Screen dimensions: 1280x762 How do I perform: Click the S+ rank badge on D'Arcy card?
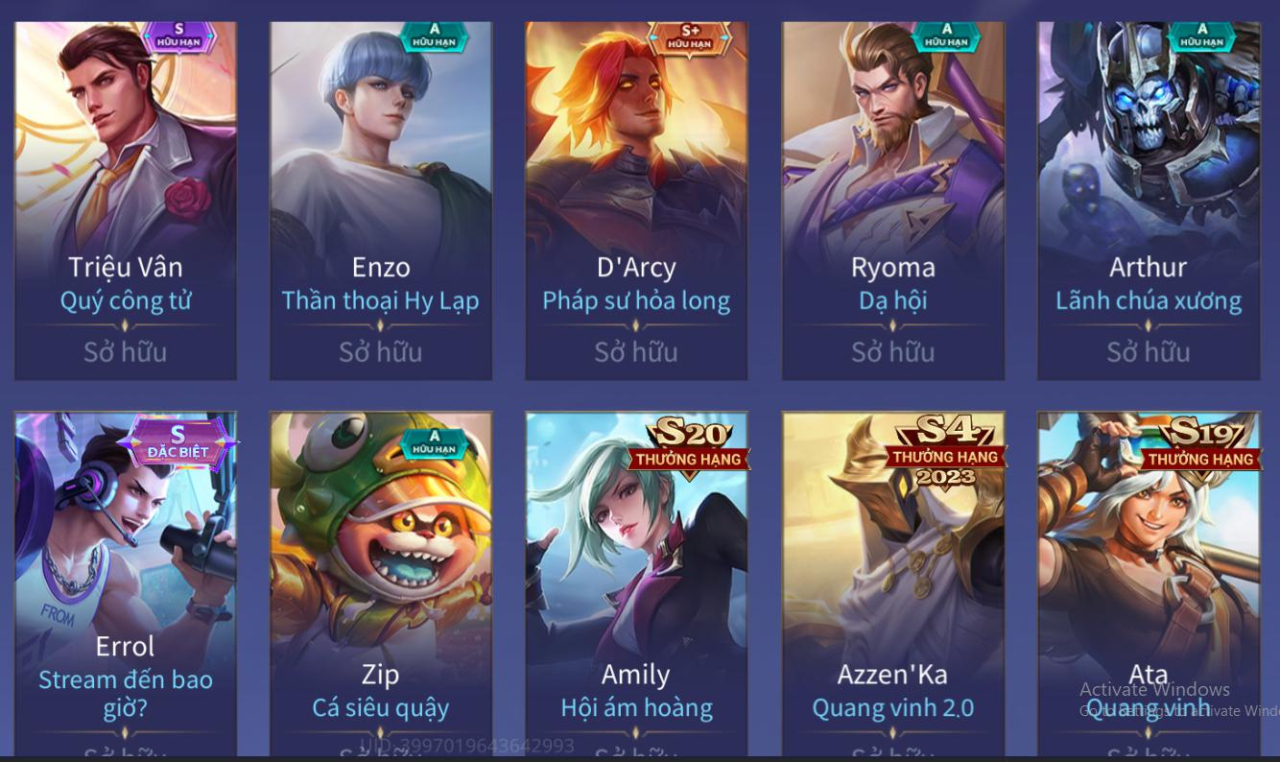(690, 38)
